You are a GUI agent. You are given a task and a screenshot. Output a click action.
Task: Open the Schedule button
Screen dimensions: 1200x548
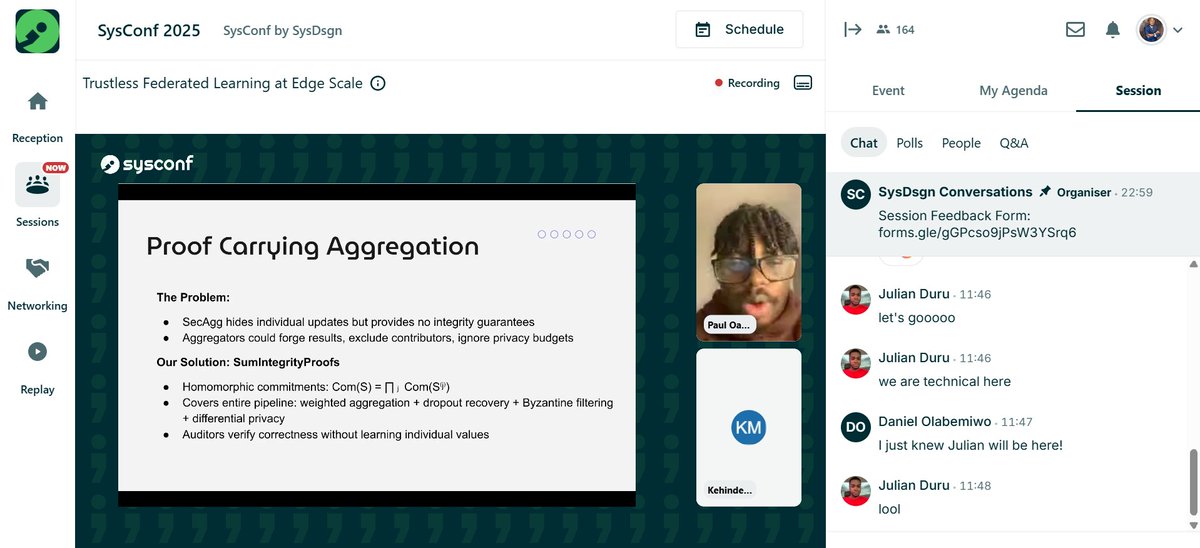[x=739, y=29]
